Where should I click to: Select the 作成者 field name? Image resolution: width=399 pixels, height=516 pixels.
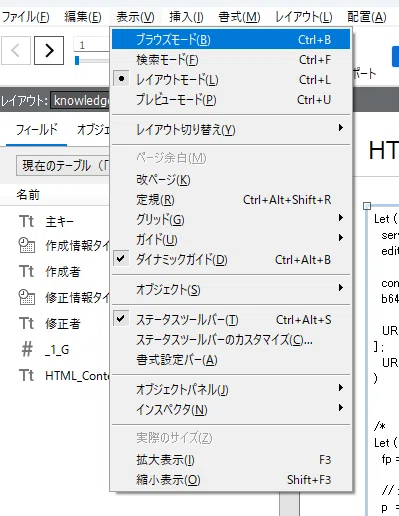(x=63, y=272)
